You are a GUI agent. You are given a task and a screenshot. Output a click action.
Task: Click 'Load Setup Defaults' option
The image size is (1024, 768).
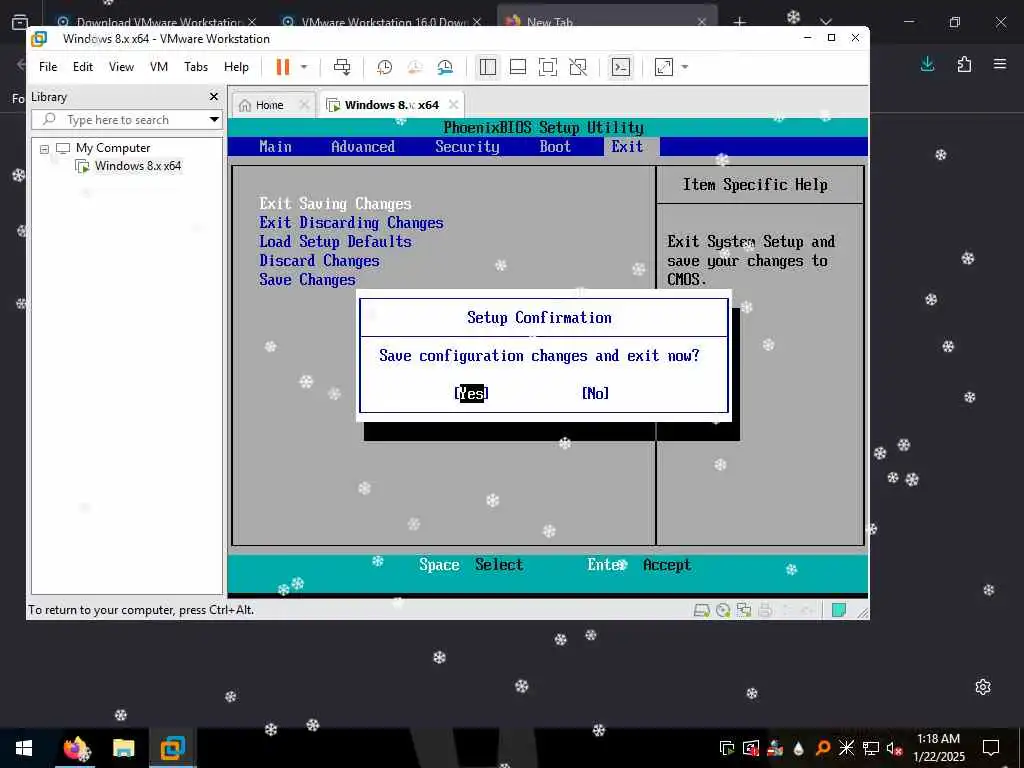(x=335, y=242)
